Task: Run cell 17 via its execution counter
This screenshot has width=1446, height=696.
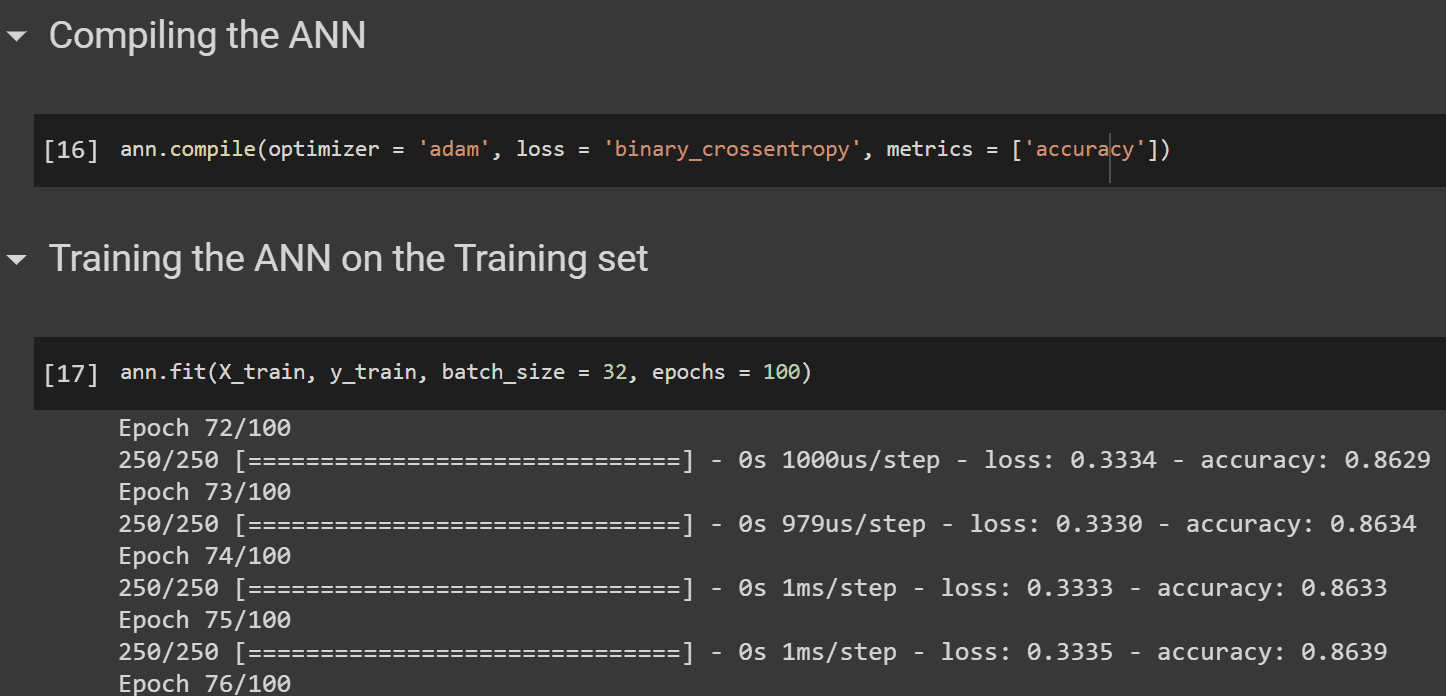Action: coord(71,374)
